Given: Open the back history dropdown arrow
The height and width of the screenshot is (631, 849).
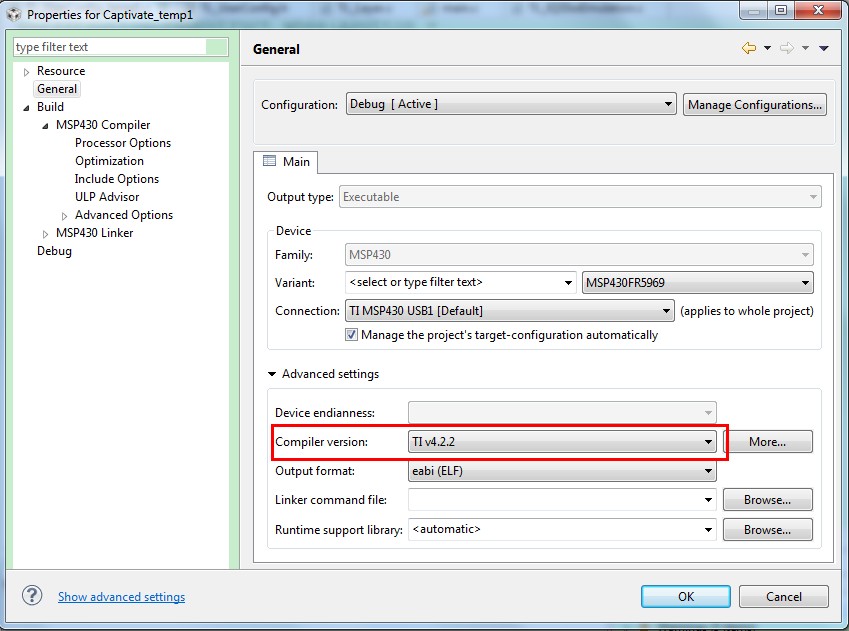Looking at the screenshot, I should coord(767,48).
